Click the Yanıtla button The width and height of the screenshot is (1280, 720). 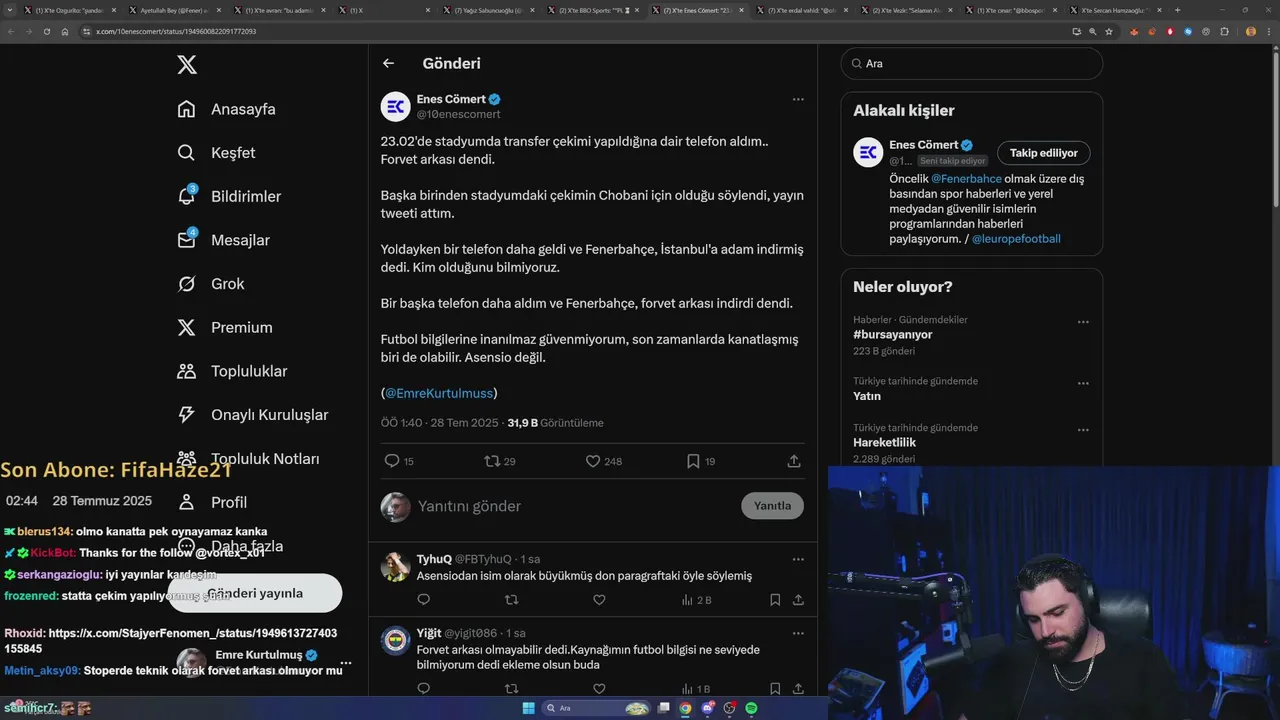tap(772, 506)
